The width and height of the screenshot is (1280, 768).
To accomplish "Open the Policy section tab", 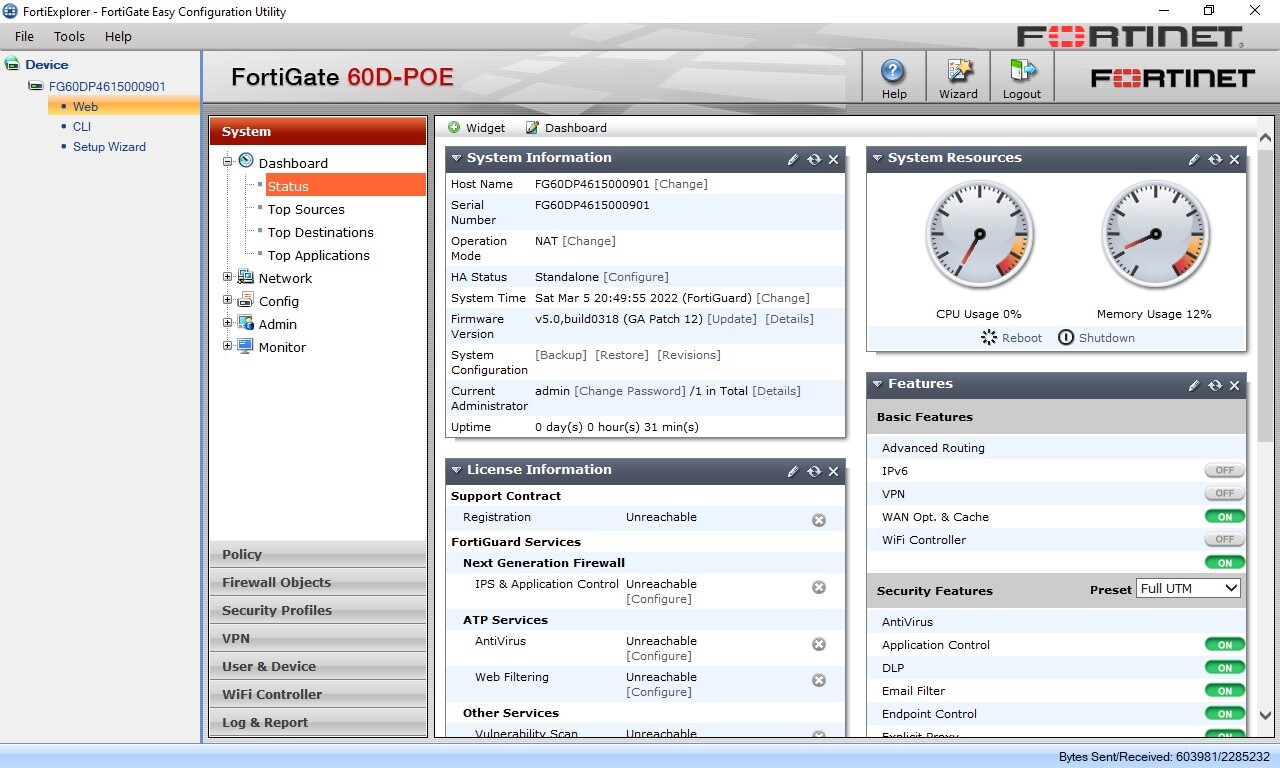I will pos(318,554).
